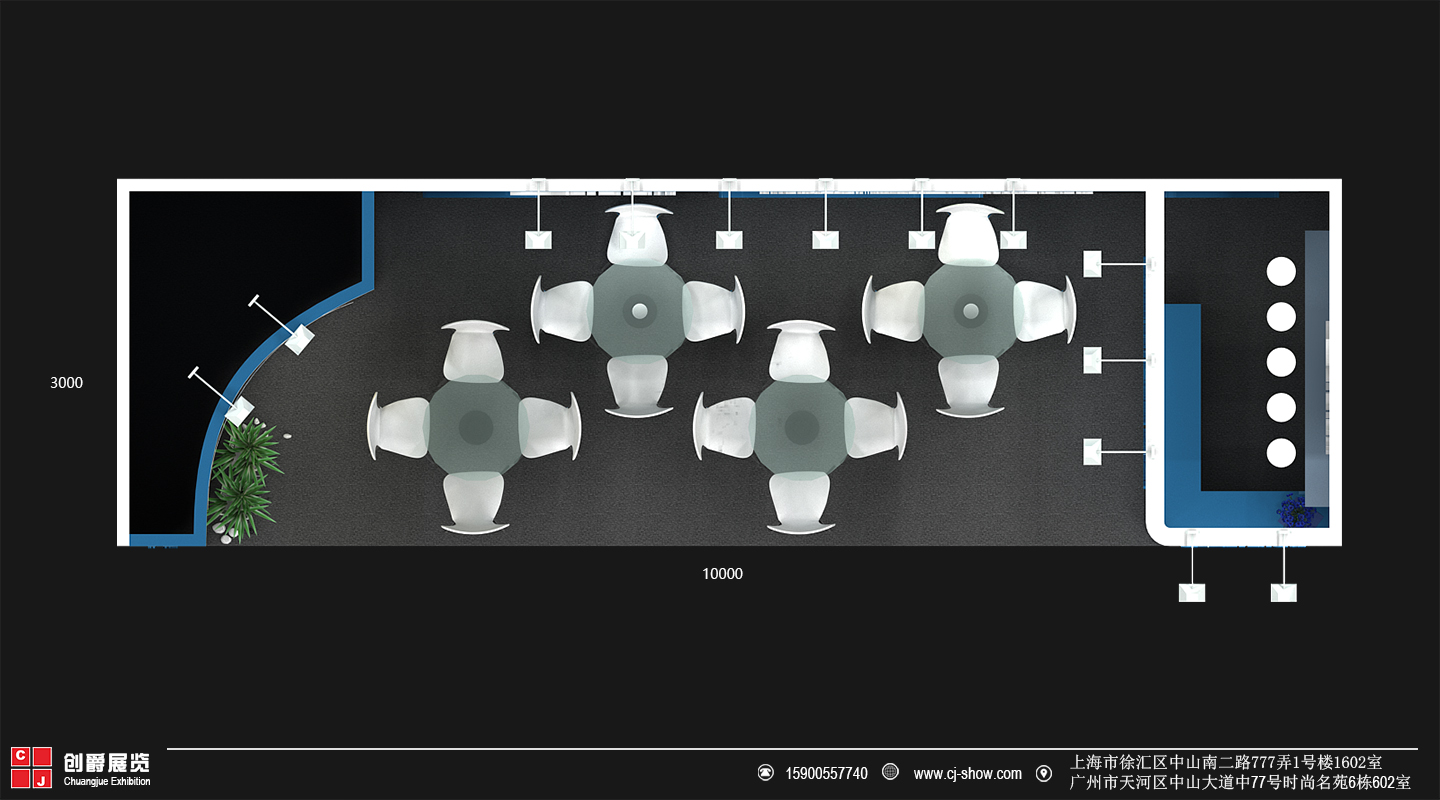Screen dimensions: 1440x800
Task: Click the Chuangjue Exhibition English caption
Action: pos(107,782)
